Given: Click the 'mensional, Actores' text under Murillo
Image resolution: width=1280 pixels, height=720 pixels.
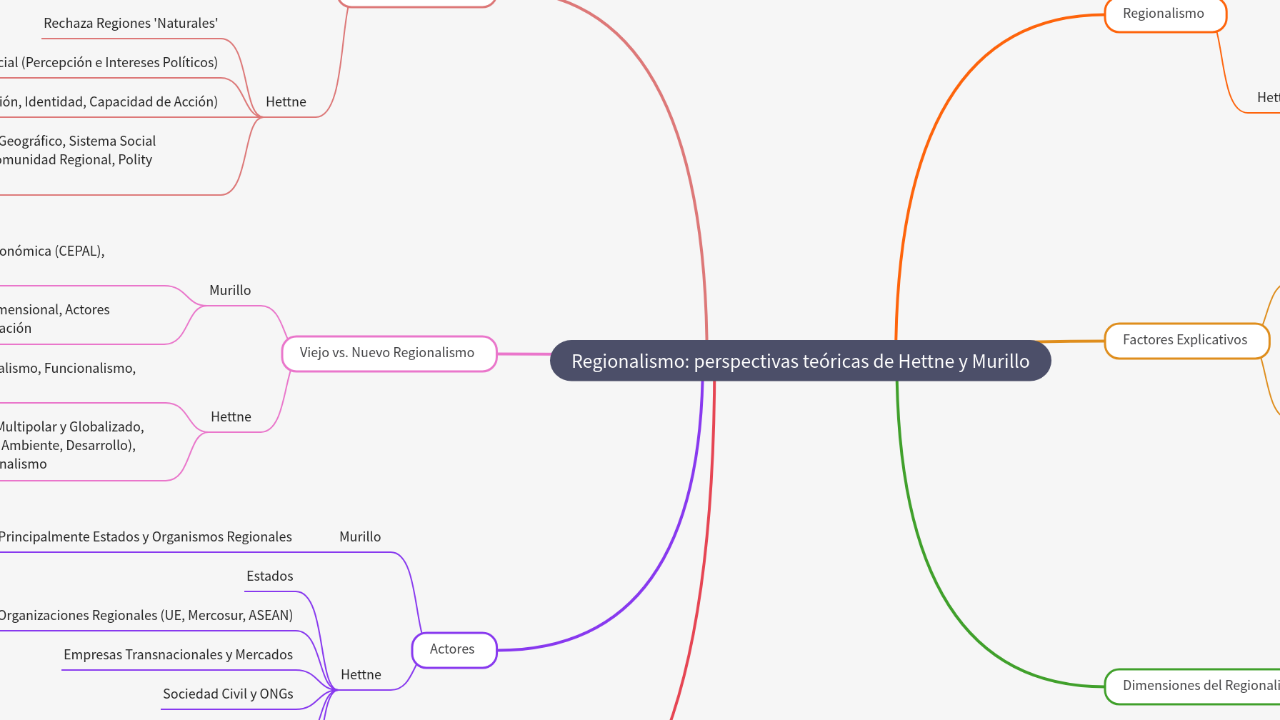Looking at the screenshot, I should (55, 310).
